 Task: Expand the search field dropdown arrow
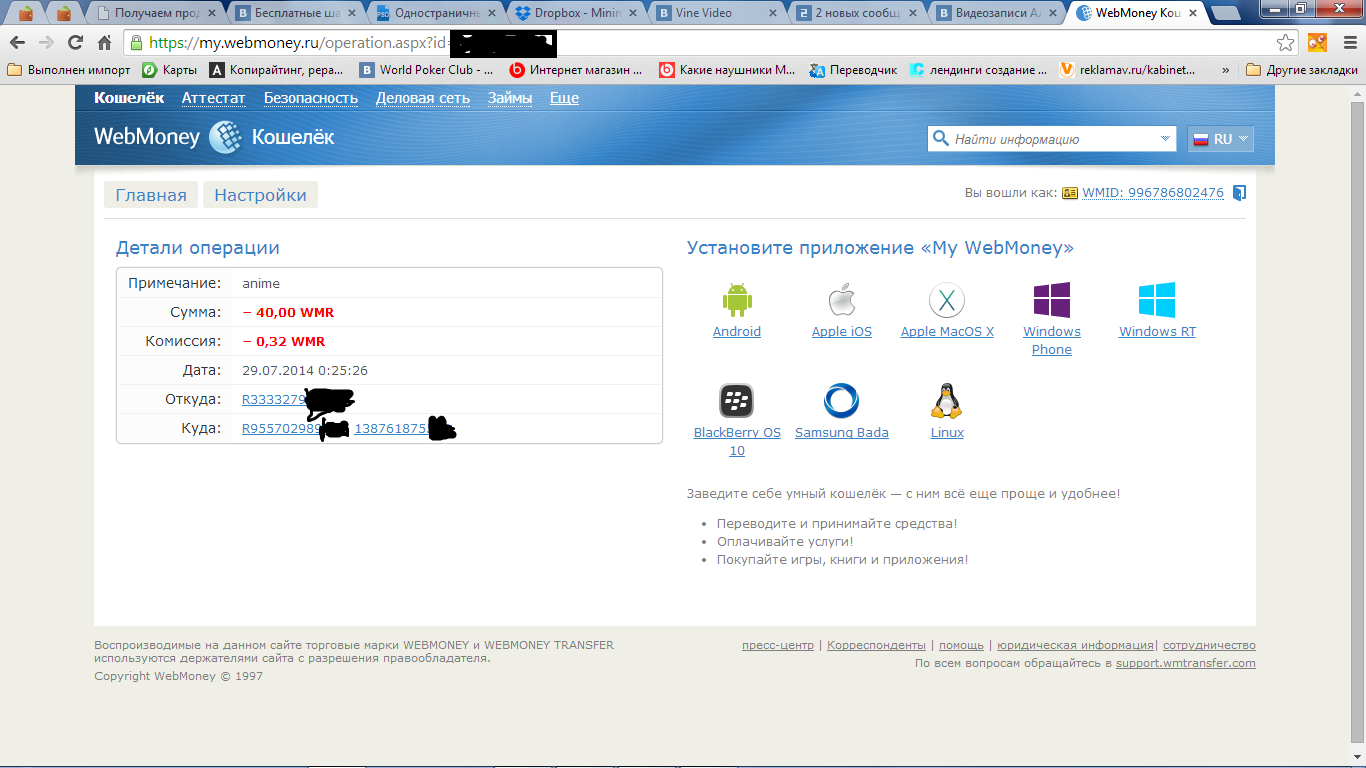click(1165, 139)
